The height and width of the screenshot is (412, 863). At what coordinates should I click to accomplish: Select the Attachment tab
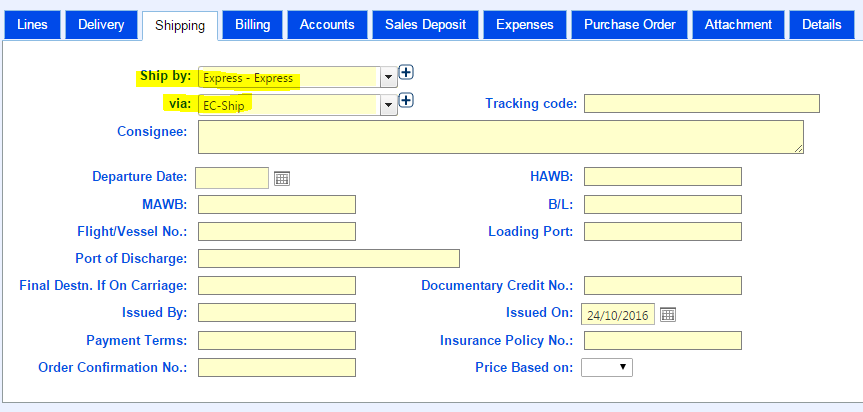(739, 25)
